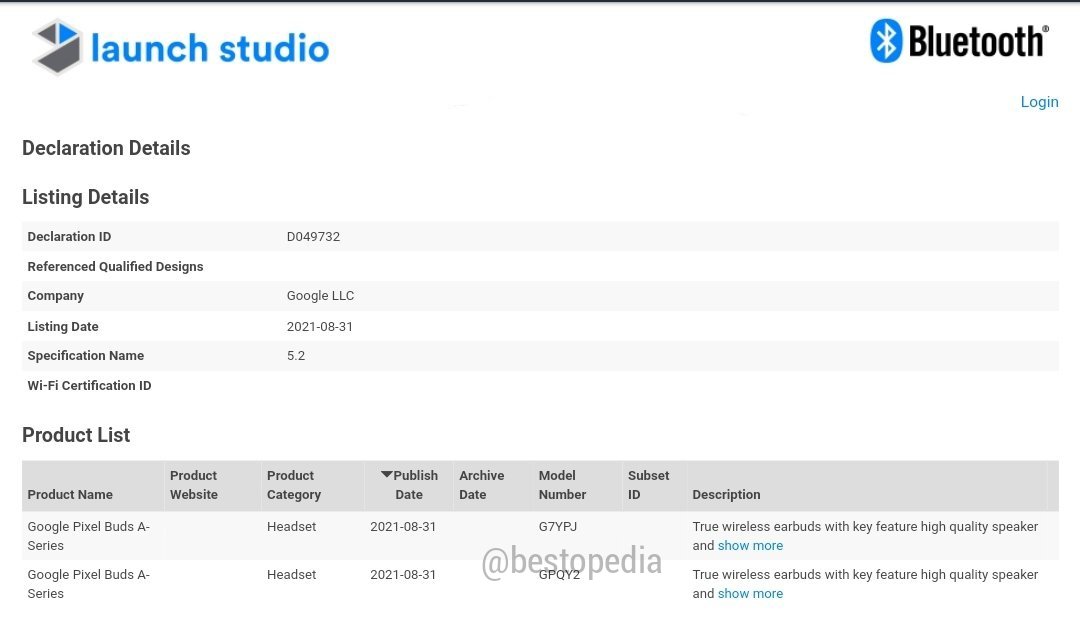Click Headset category in G7YPJ row
1080x635 pixels.
(x=291, y=526)
